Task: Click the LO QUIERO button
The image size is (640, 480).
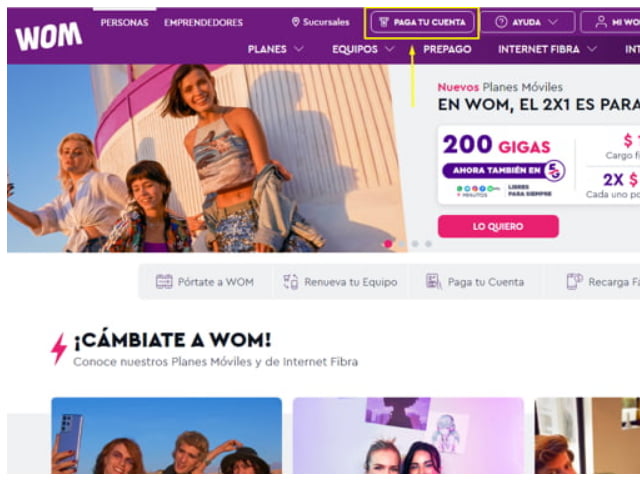Action: tap(498, 226)
